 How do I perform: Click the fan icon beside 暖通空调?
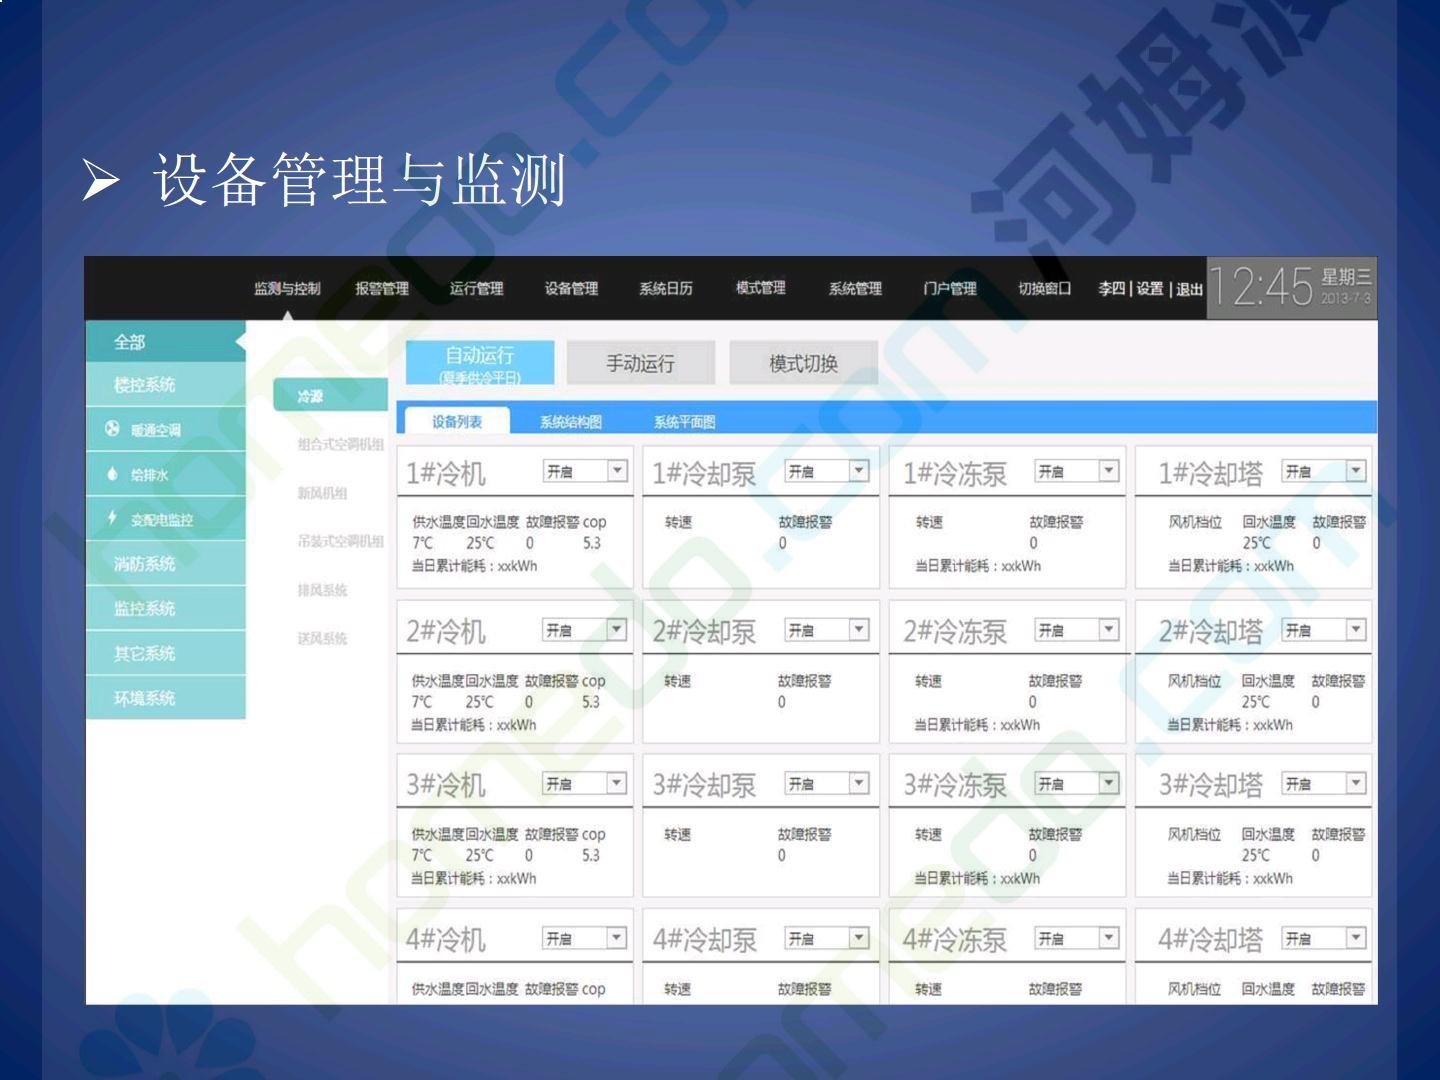tap(112, 429)
